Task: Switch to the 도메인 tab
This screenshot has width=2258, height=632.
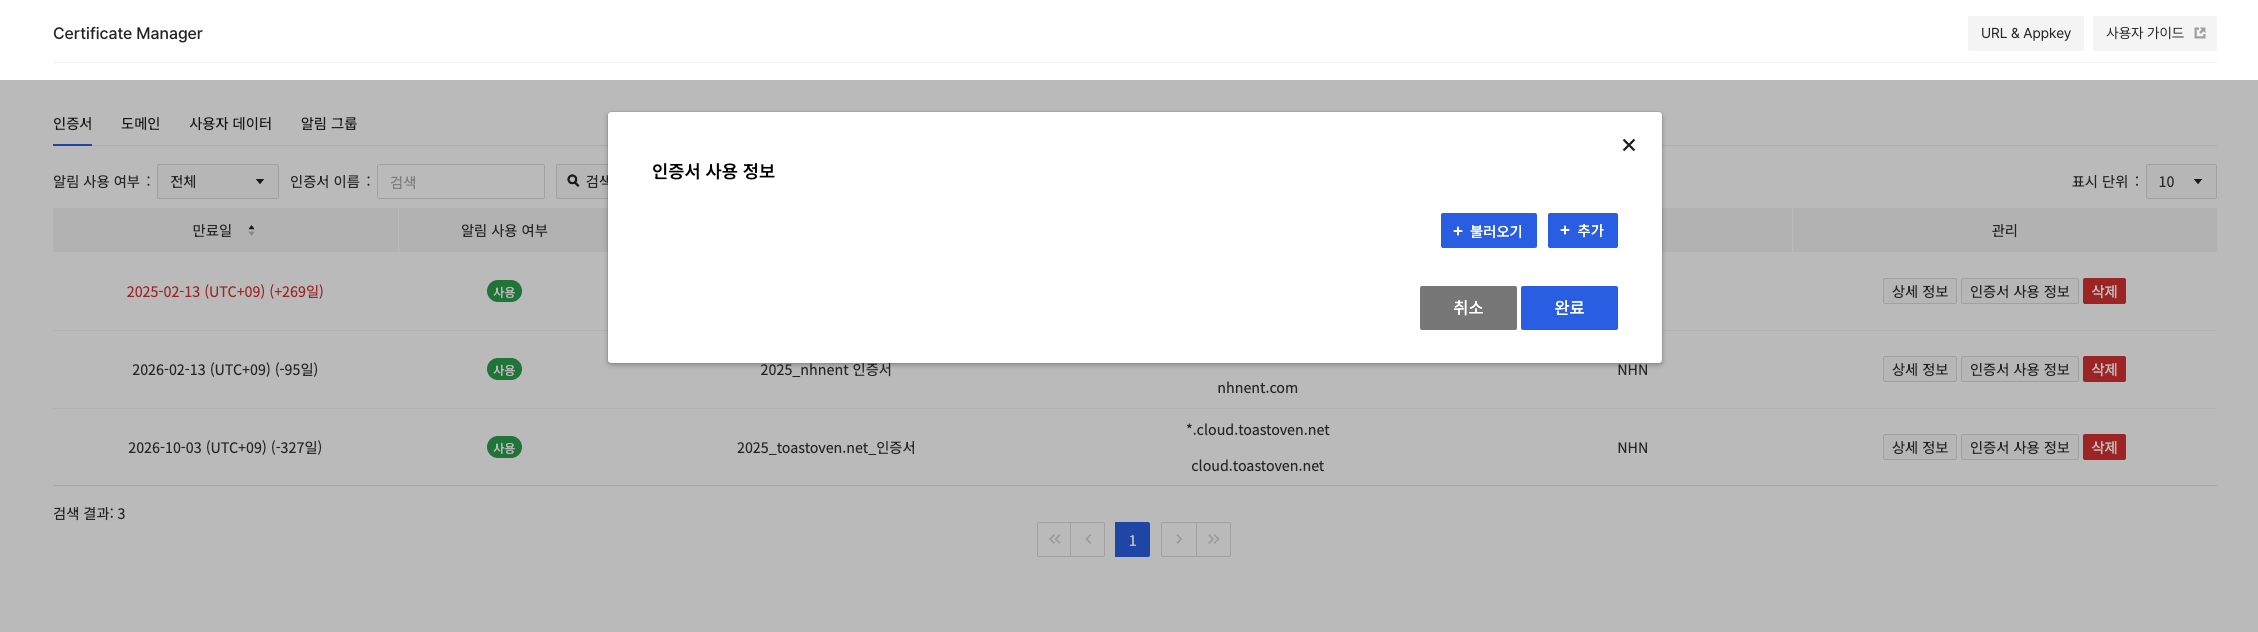Action: (140, 123)
